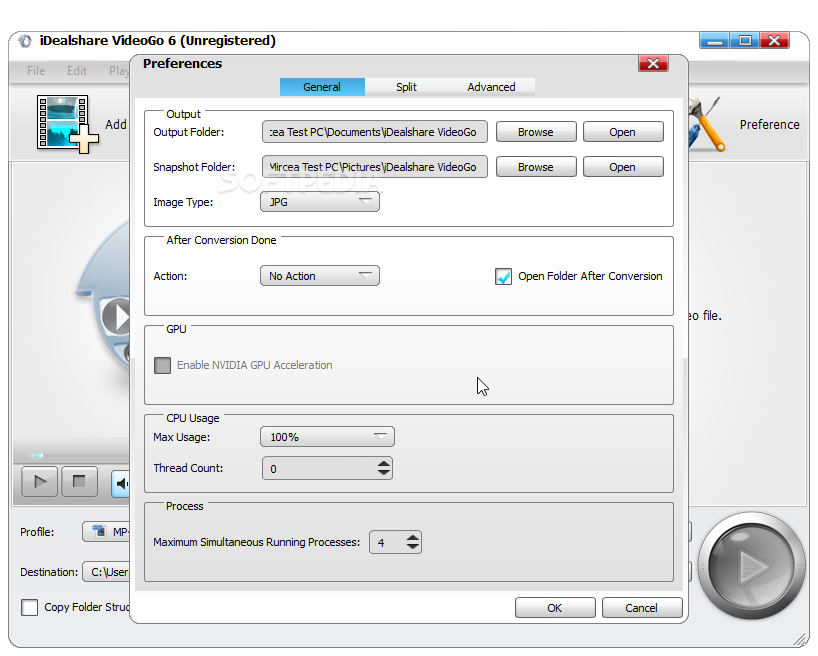Switch to the Split tab
818x656 pixels.
(406, 87)
